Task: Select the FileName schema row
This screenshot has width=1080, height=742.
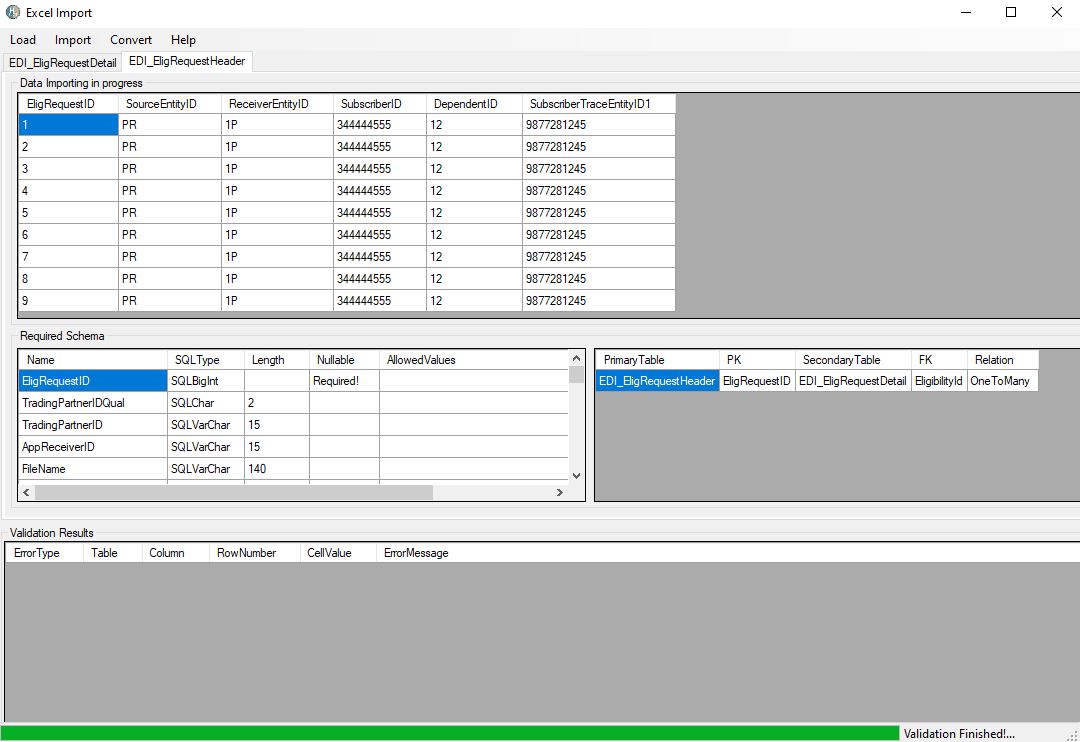Action: pos(293,469)
